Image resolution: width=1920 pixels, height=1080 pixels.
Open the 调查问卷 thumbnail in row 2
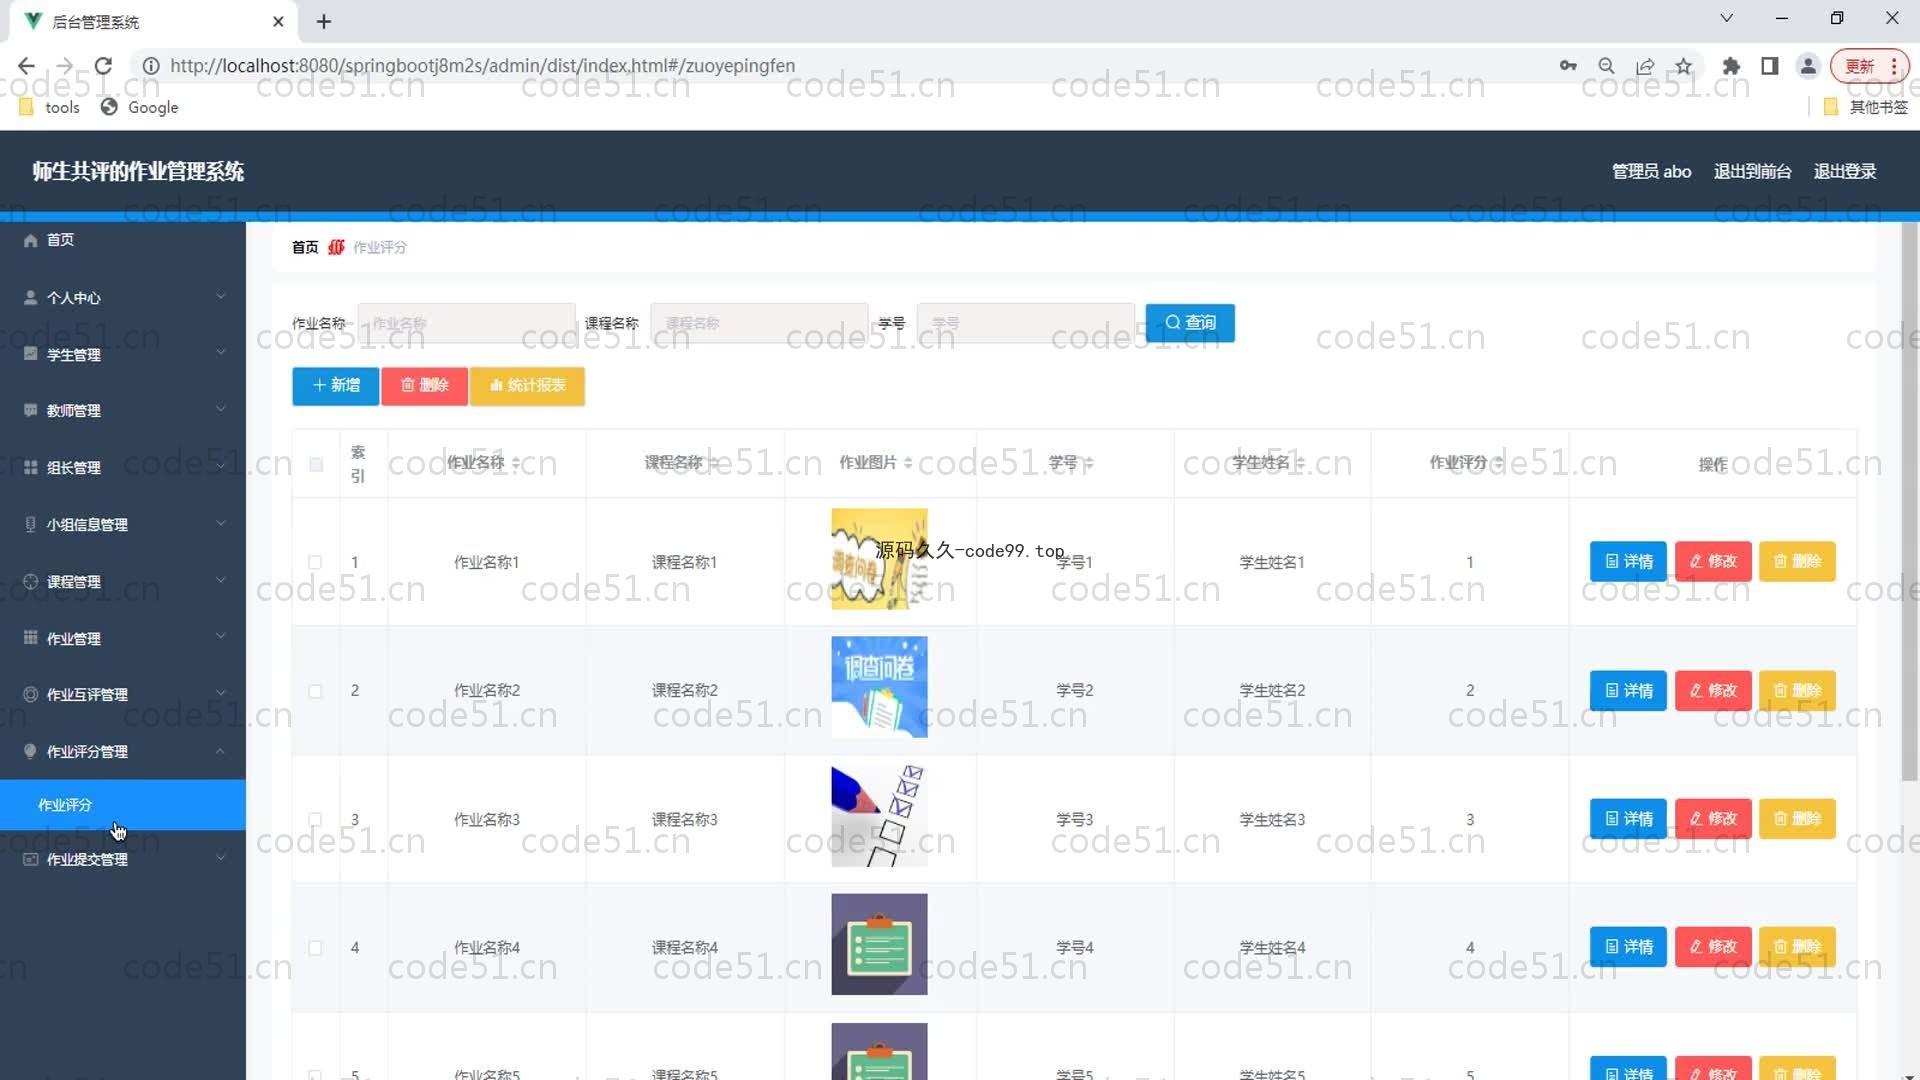coord(879,687)
